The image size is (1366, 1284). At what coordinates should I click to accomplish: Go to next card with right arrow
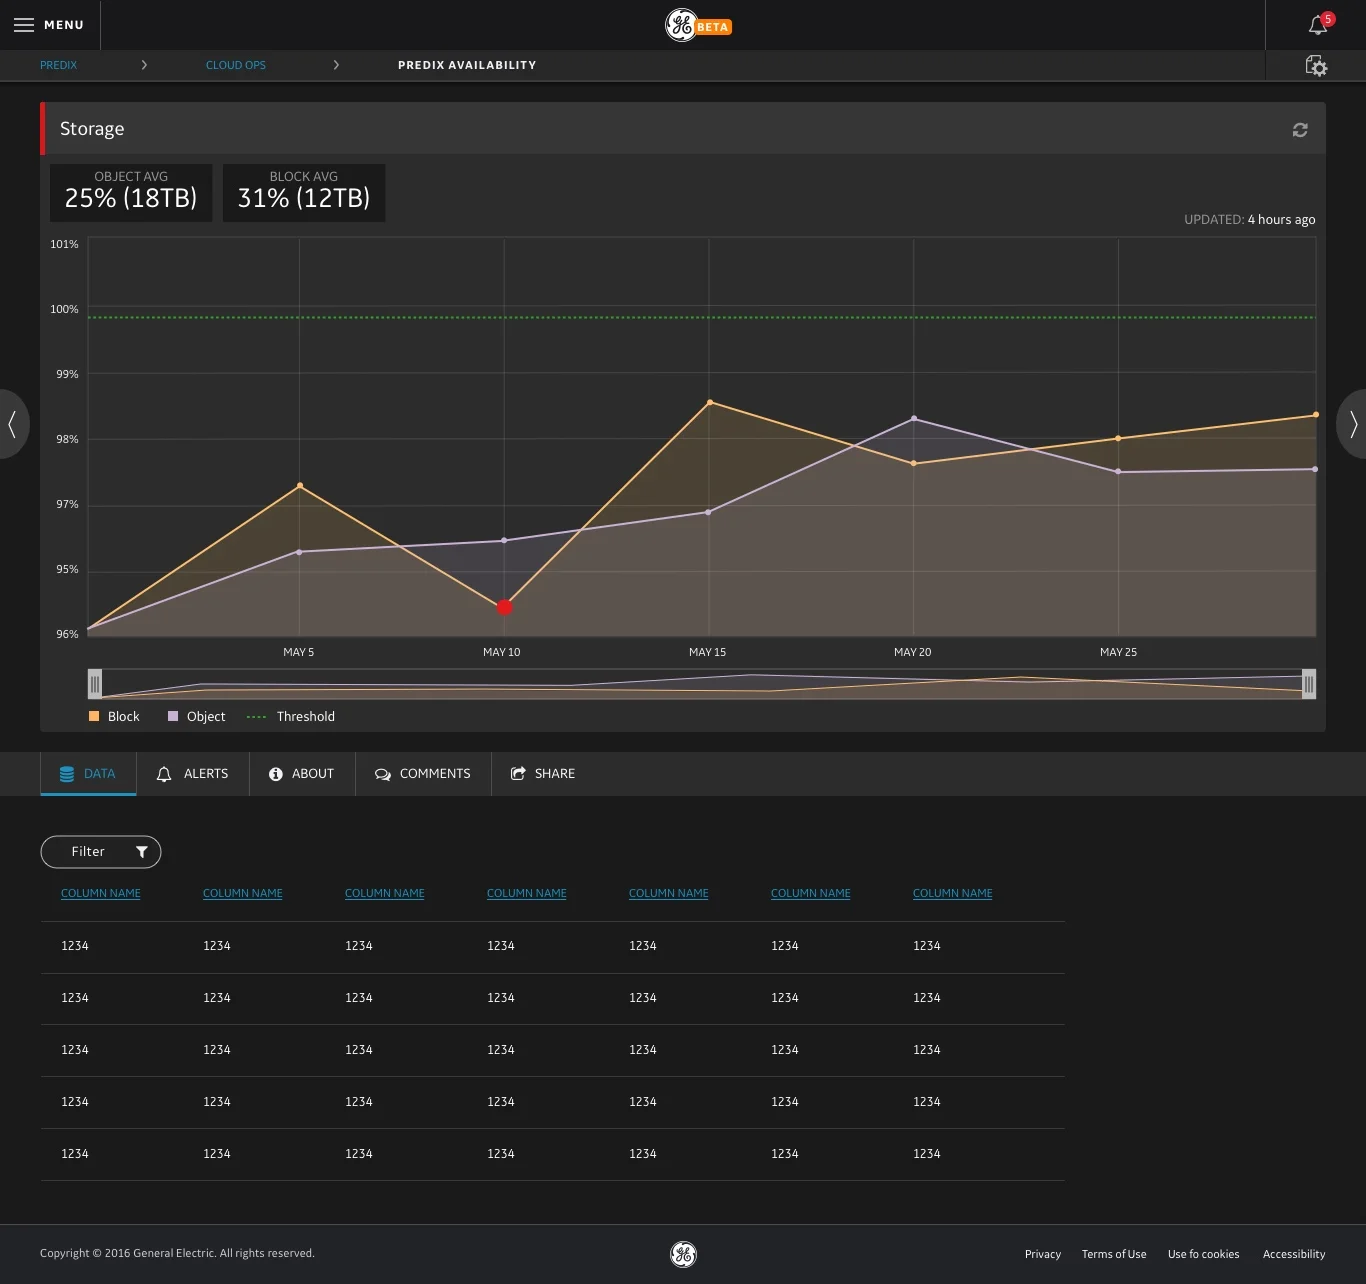(x=1353, y=424)
